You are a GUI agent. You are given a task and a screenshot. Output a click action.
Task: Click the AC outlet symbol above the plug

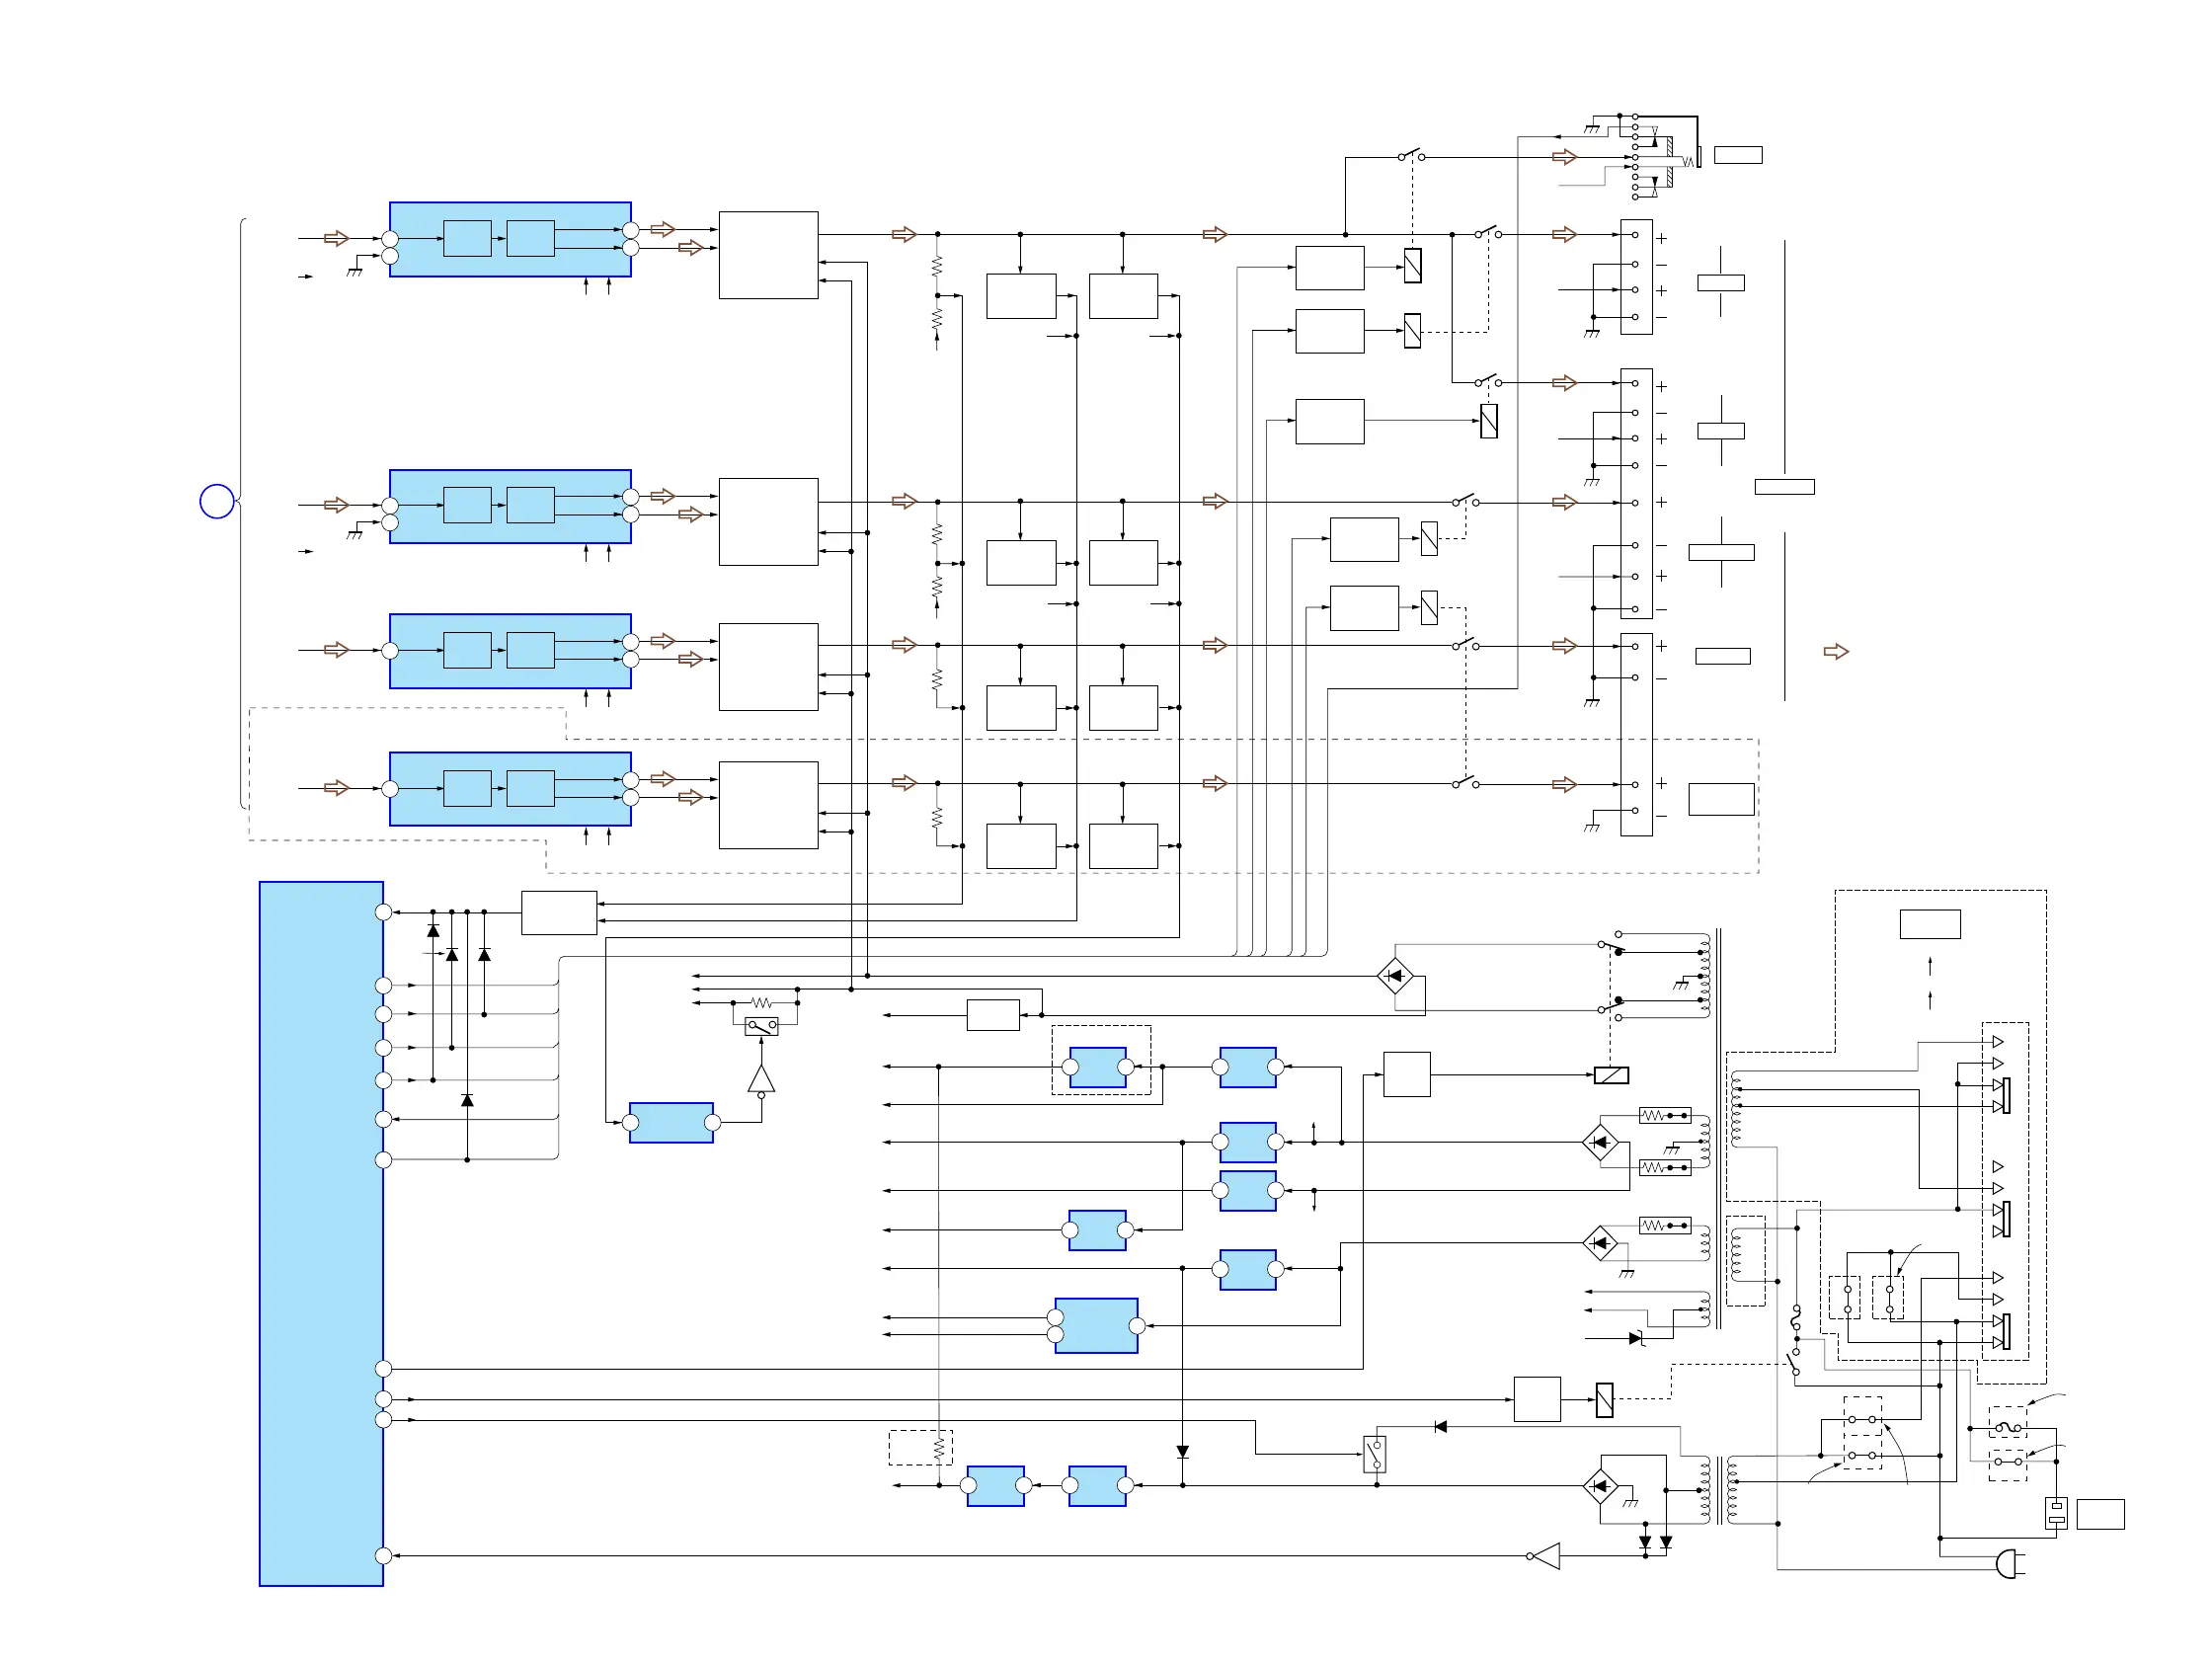click(2056, 1512)
